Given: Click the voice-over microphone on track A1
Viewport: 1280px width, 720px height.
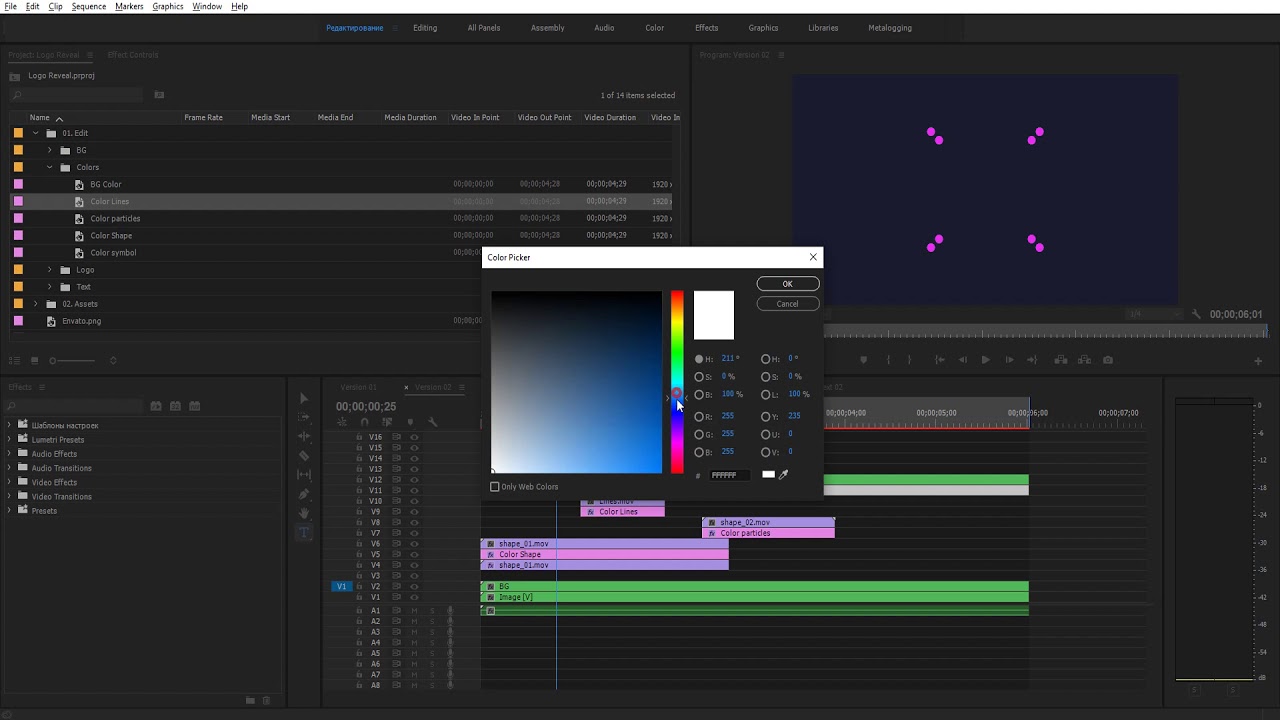Looking at the screenshot, I should point(450,611).
